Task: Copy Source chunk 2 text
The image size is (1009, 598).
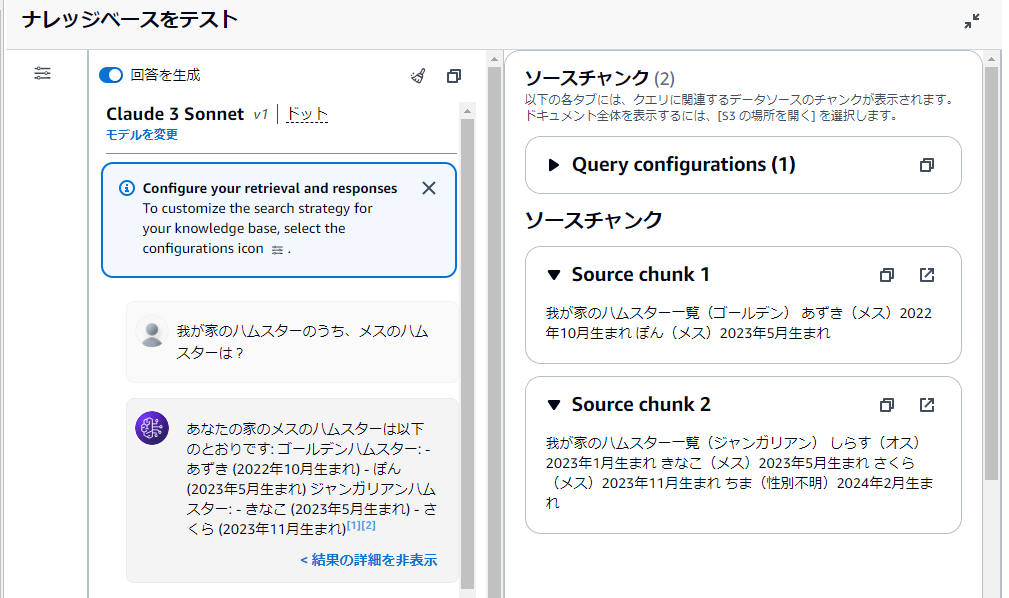Action: 887,405
